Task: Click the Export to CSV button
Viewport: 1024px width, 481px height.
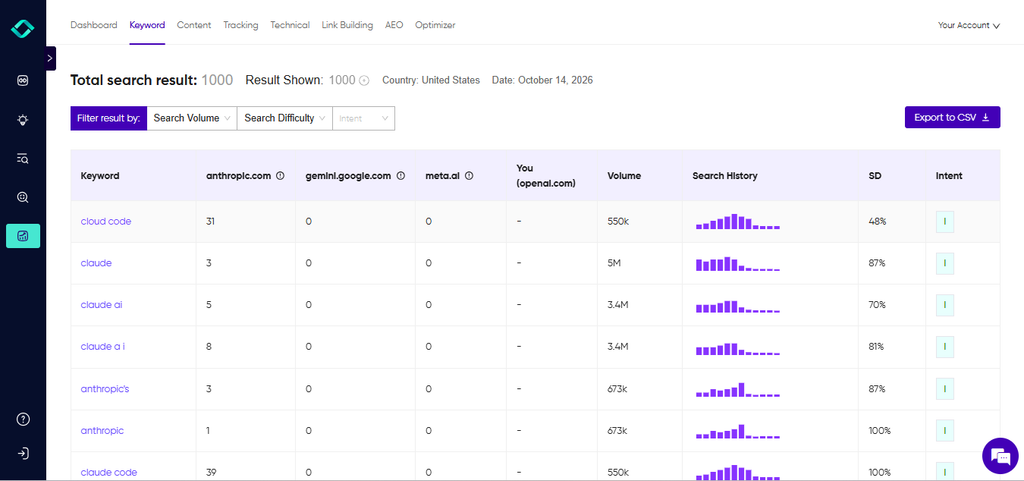Action: point(952,117)
